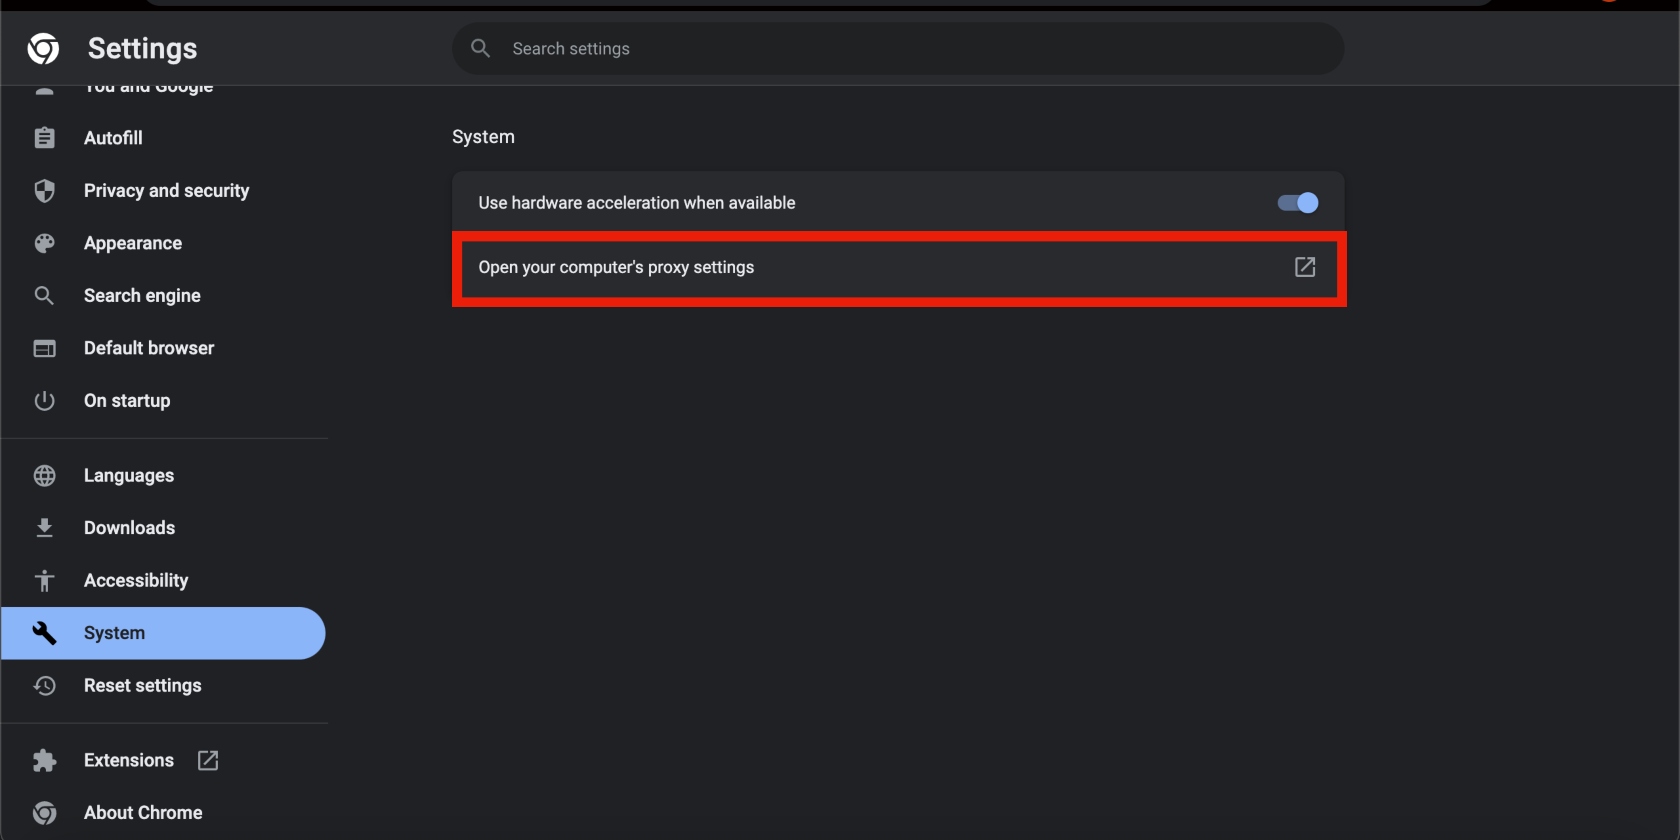Click the Default browser window icon
The width and height of the screenshot is (1680, 840).
[44, 348]
